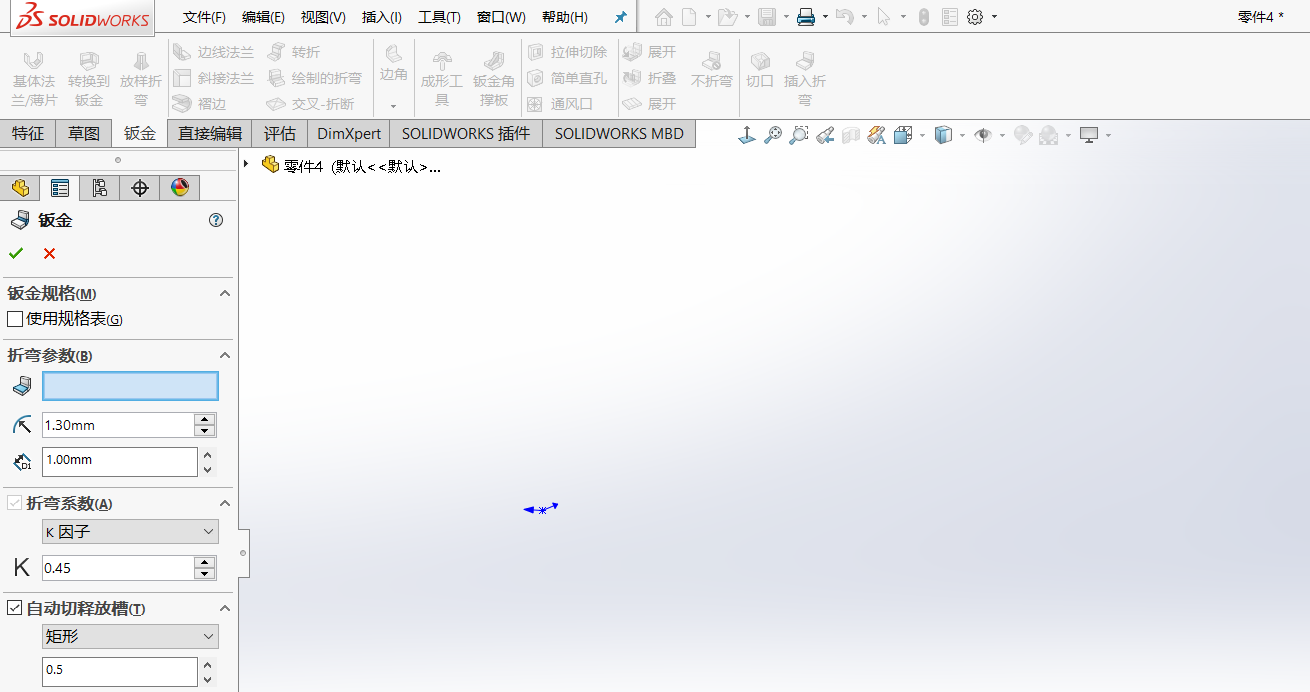The image size is (1310, 692).
Task: Open the 编辑(E) menu
Action: click(263, 17)
